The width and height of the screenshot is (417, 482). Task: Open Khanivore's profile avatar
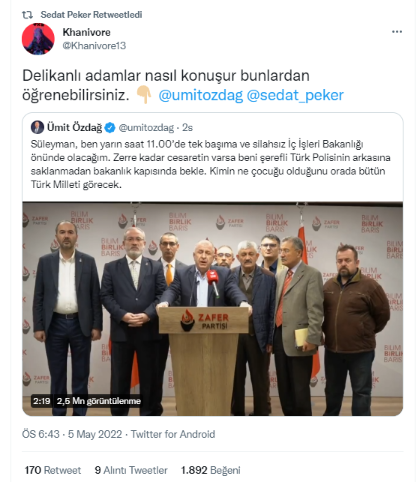tap(38, 39)
